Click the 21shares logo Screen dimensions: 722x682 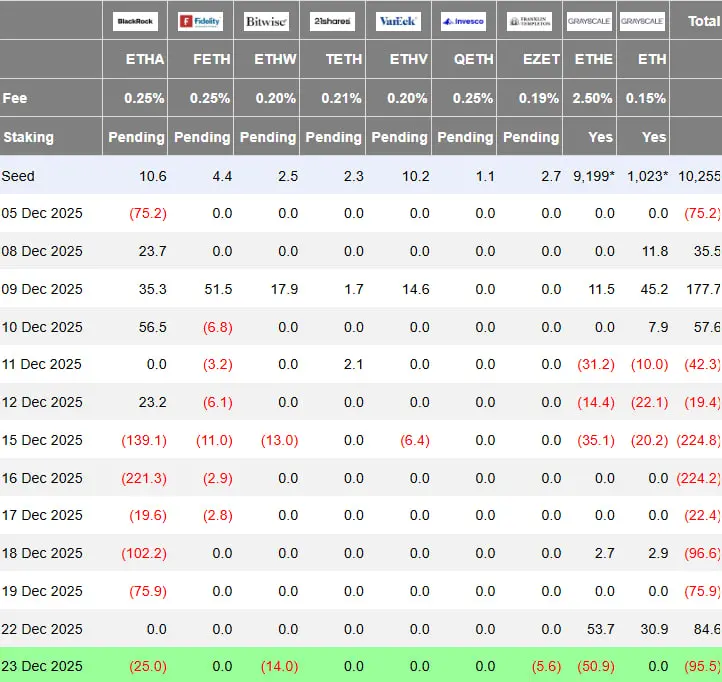point(332,21)
